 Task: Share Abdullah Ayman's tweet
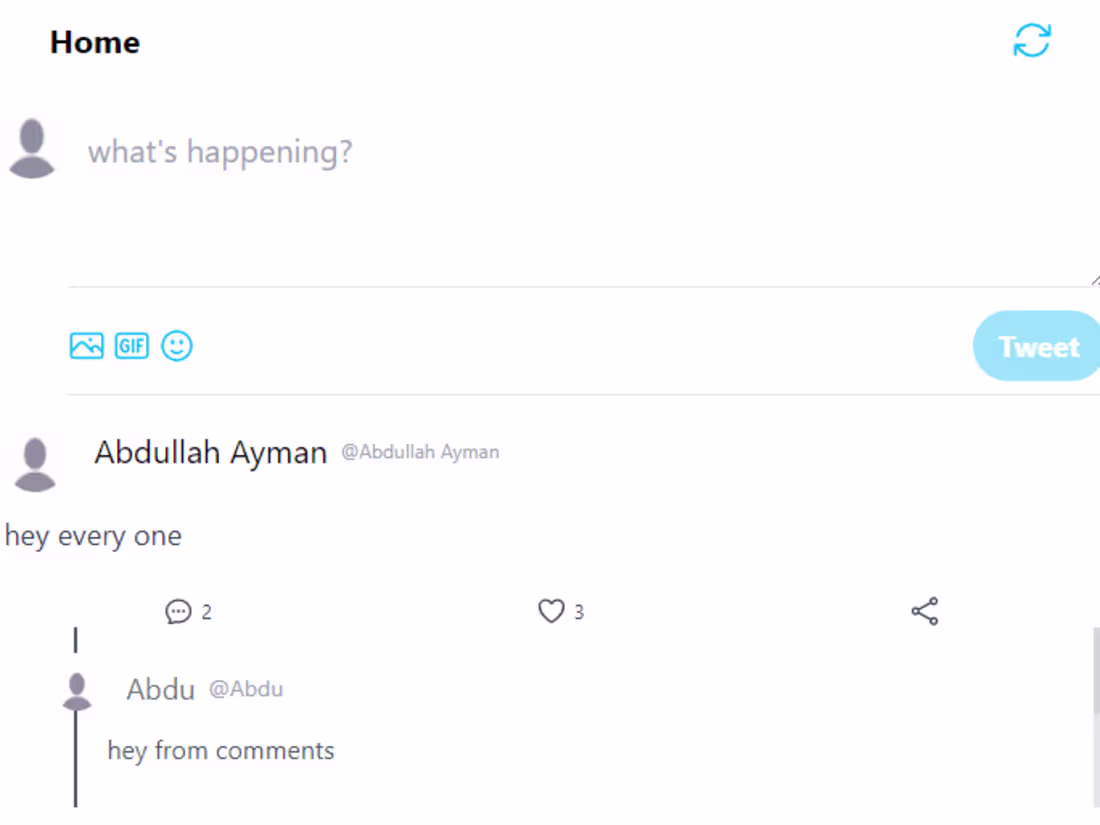coord(925,611)
